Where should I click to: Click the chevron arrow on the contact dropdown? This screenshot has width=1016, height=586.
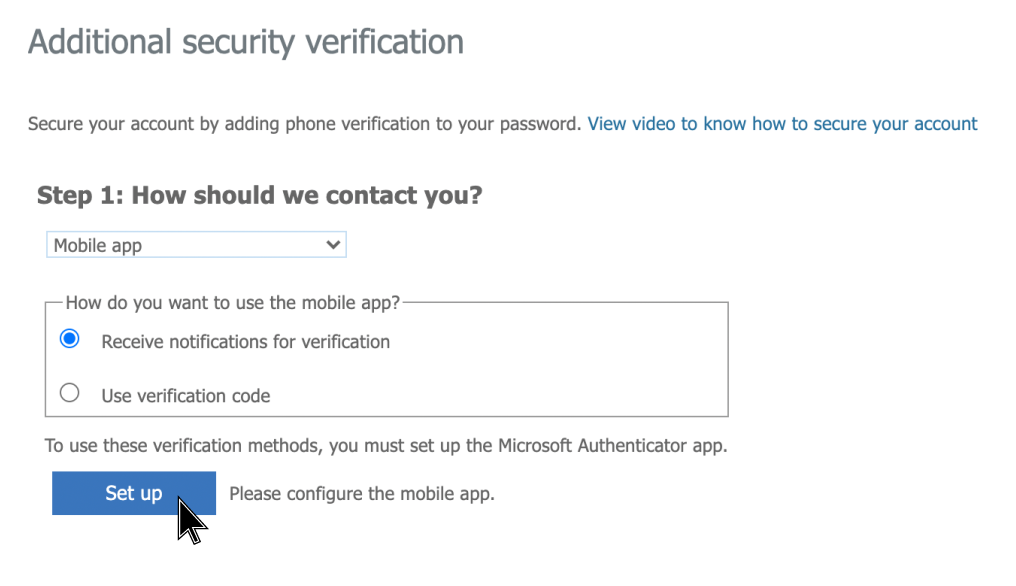(x=333, y=245)
